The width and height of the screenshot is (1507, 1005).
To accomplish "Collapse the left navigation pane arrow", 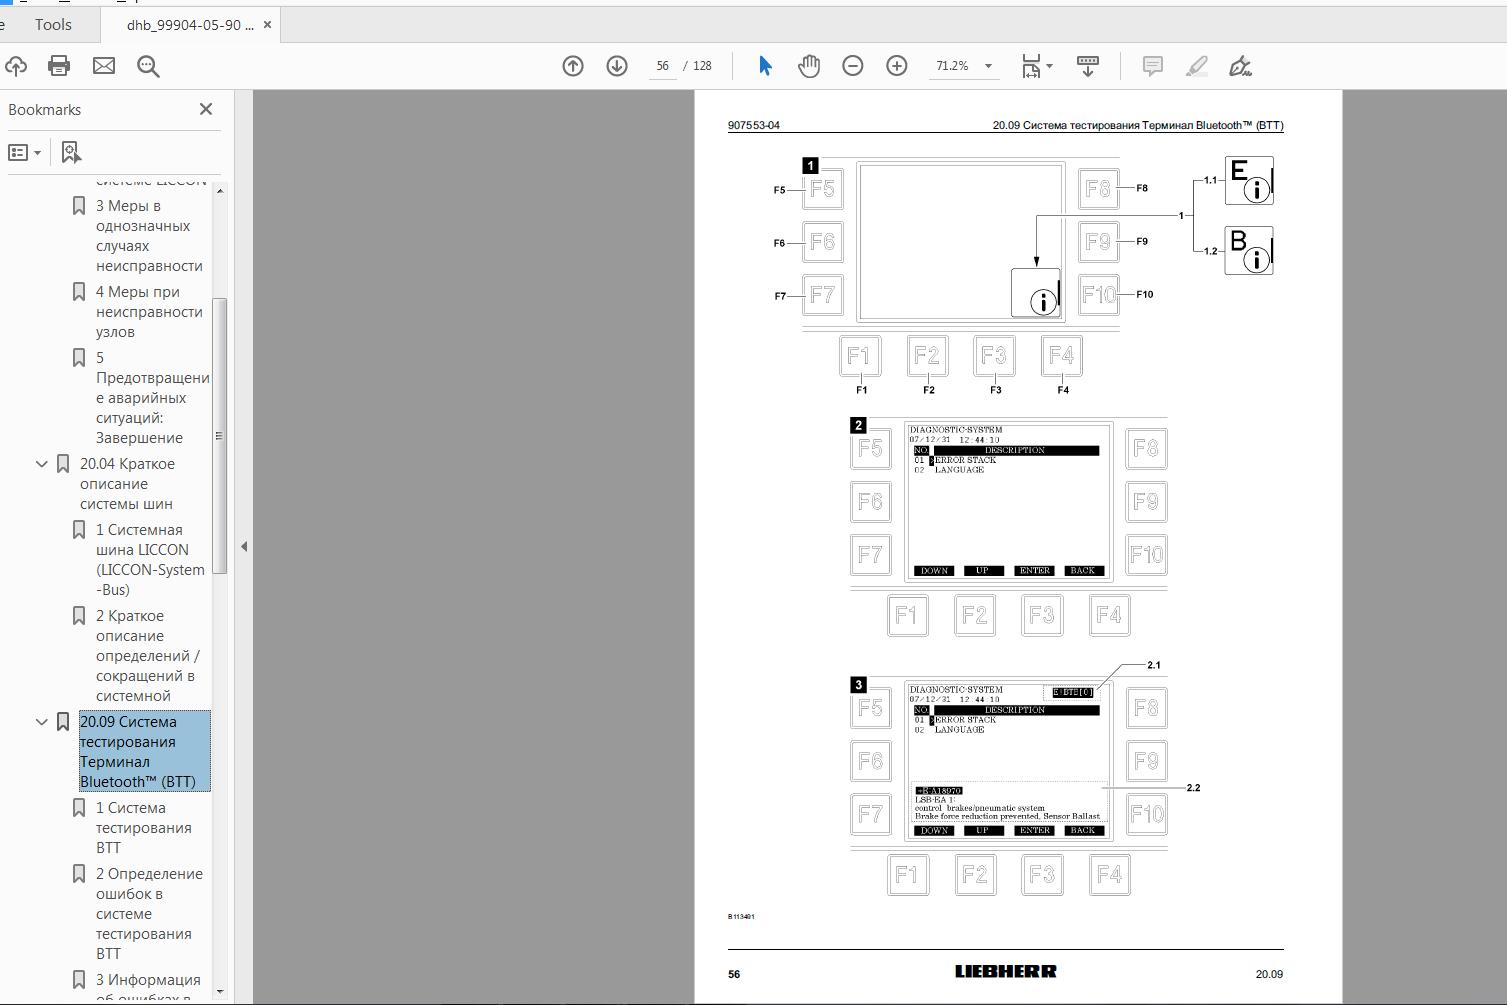I will point(244,546).
